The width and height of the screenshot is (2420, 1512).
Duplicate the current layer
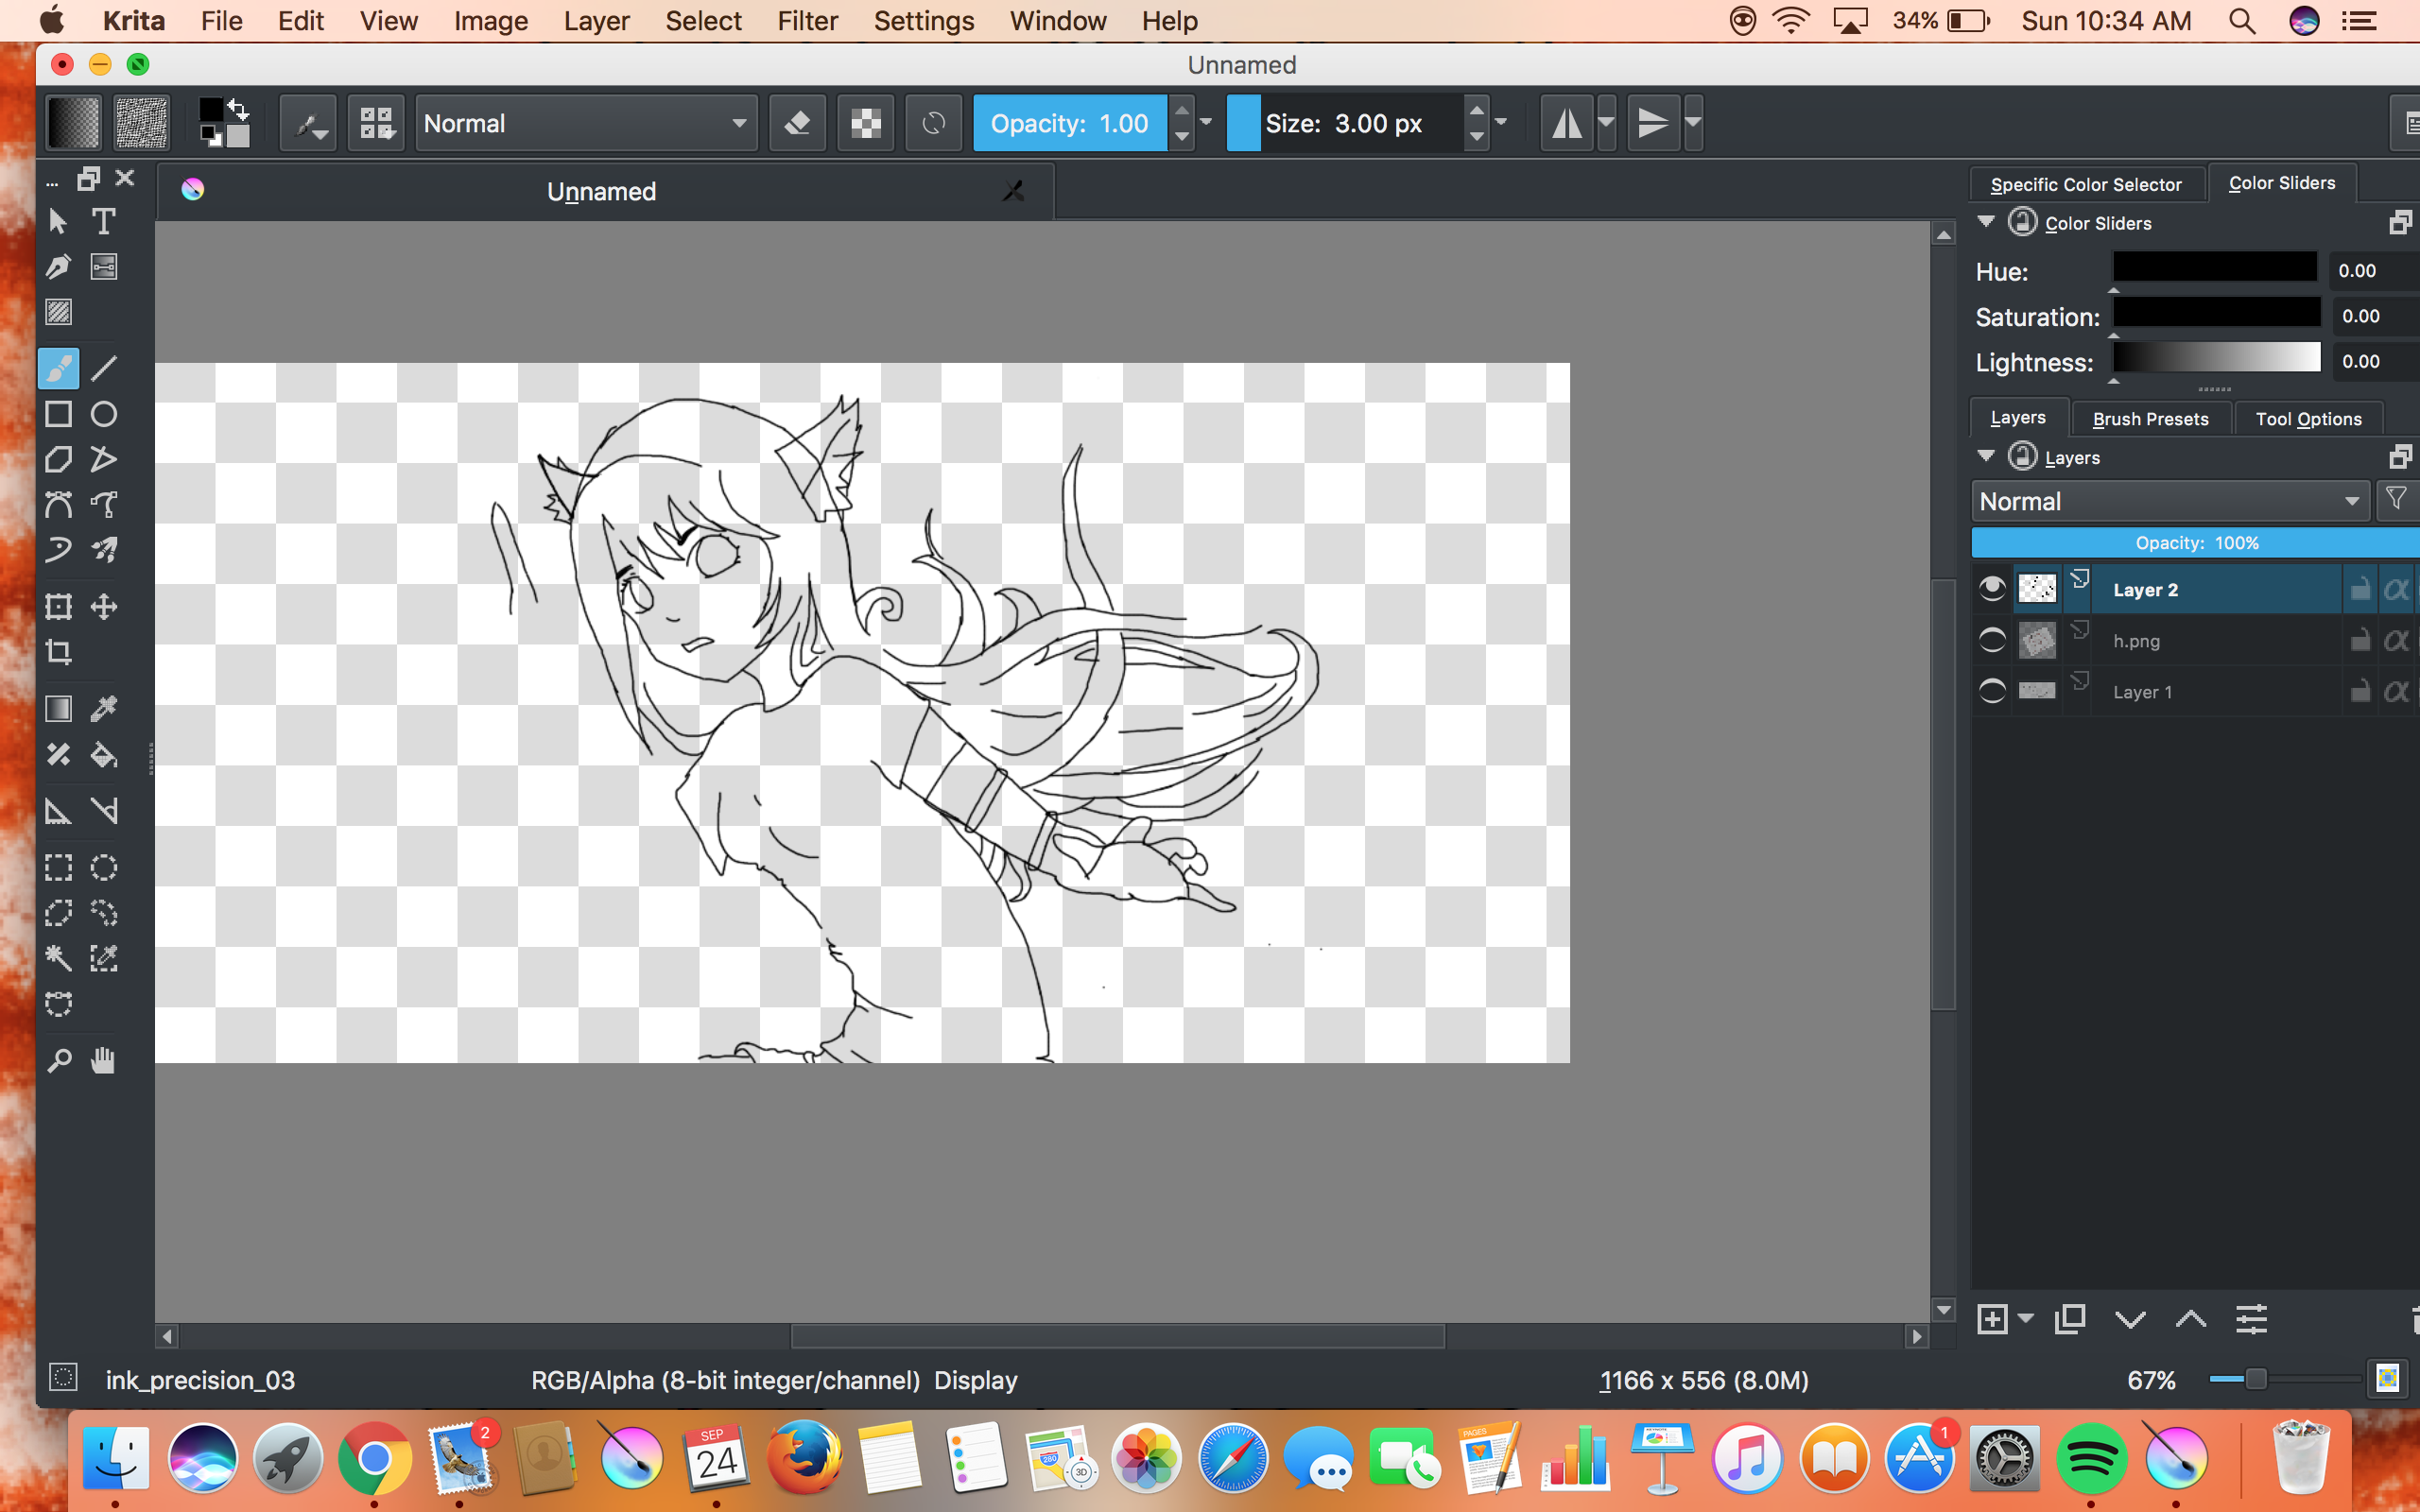tap(2070, 1319)
